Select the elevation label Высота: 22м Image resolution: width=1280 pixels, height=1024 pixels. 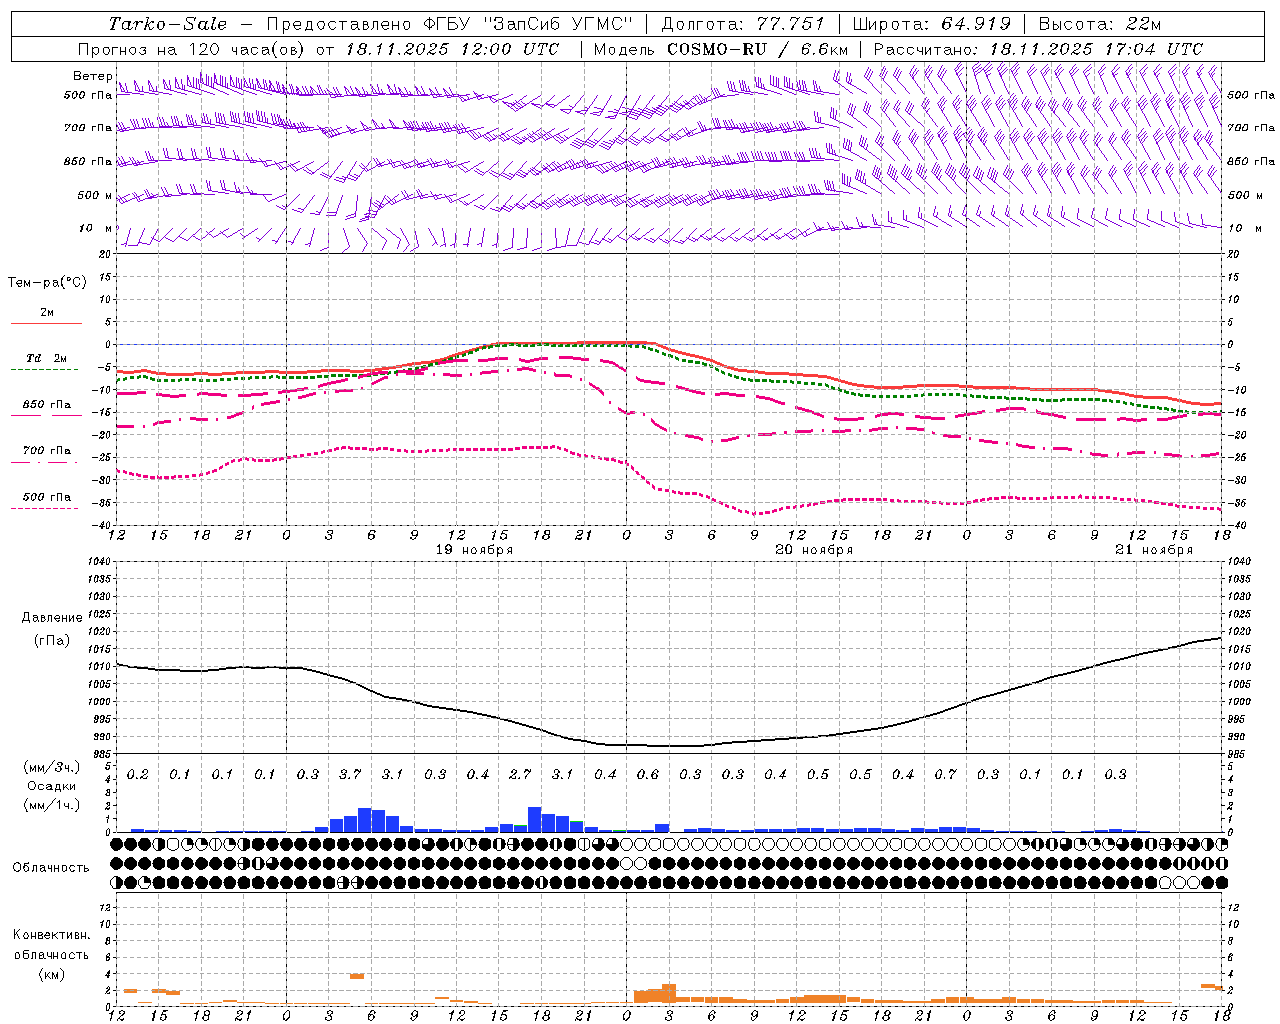(x=1100, y=24)
